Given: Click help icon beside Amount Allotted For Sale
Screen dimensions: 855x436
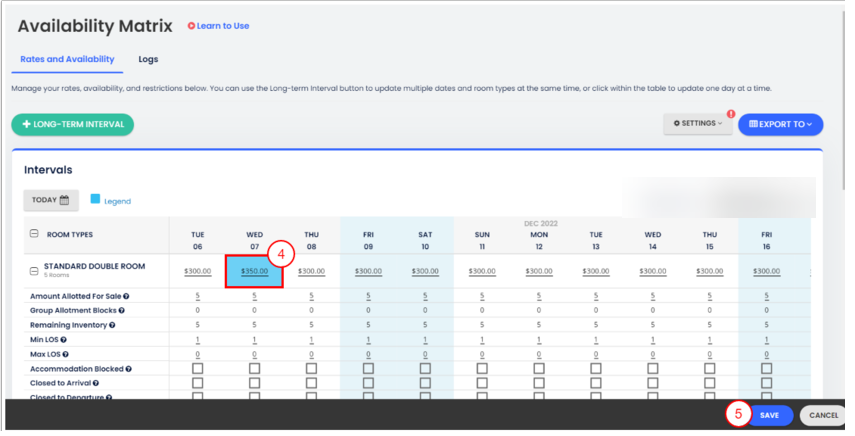Looking at the screenshot, I should point(126,296).
